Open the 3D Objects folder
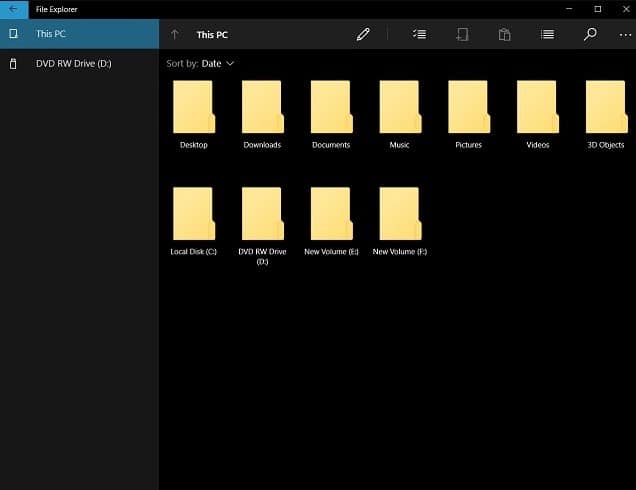636x490 pixels. tap(606, 108)
